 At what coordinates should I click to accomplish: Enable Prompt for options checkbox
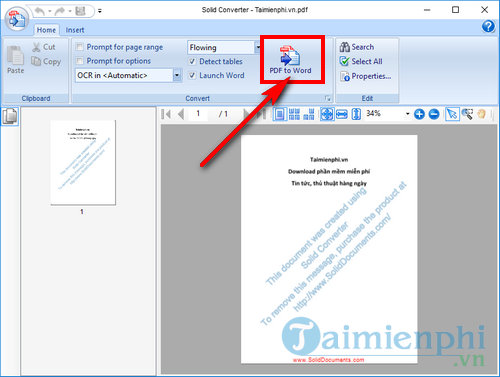tap(79, 61)
